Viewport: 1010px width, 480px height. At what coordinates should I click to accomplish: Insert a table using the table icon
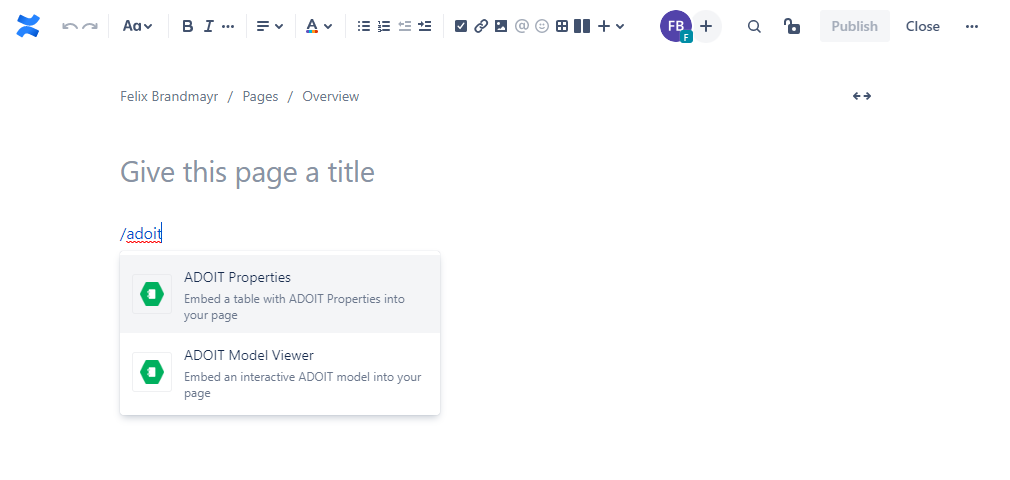(562, 26)
